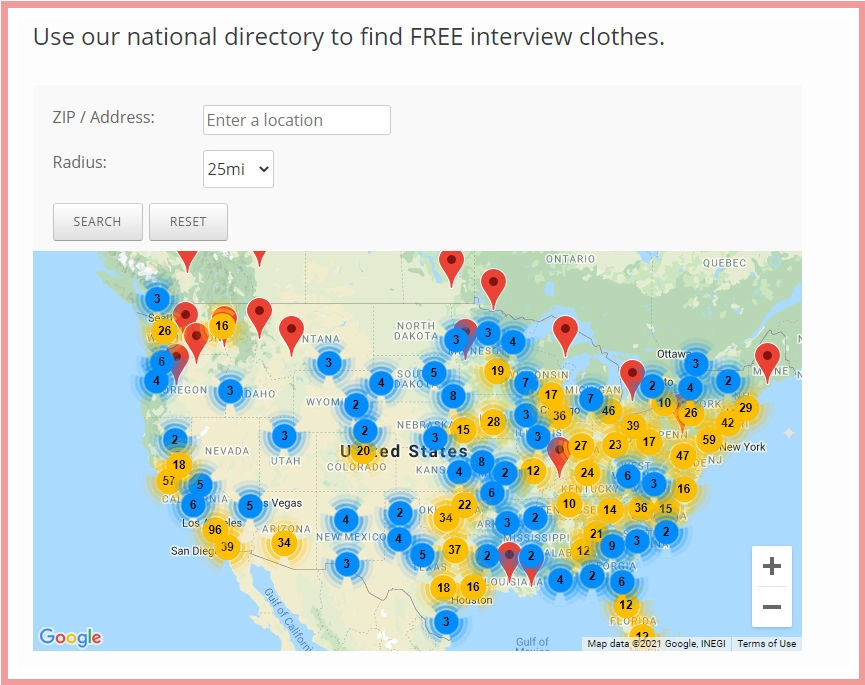Viewport: 865px width, 685px height.
Task: Select the 46 cluster in Michigan
Action: coord(608,410)
